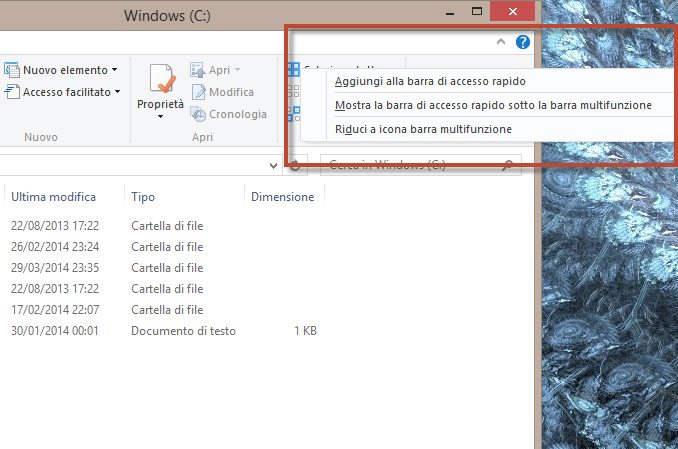Click the Accesso facilitato icon
678x449 pixels.
[x=11, y=92]
